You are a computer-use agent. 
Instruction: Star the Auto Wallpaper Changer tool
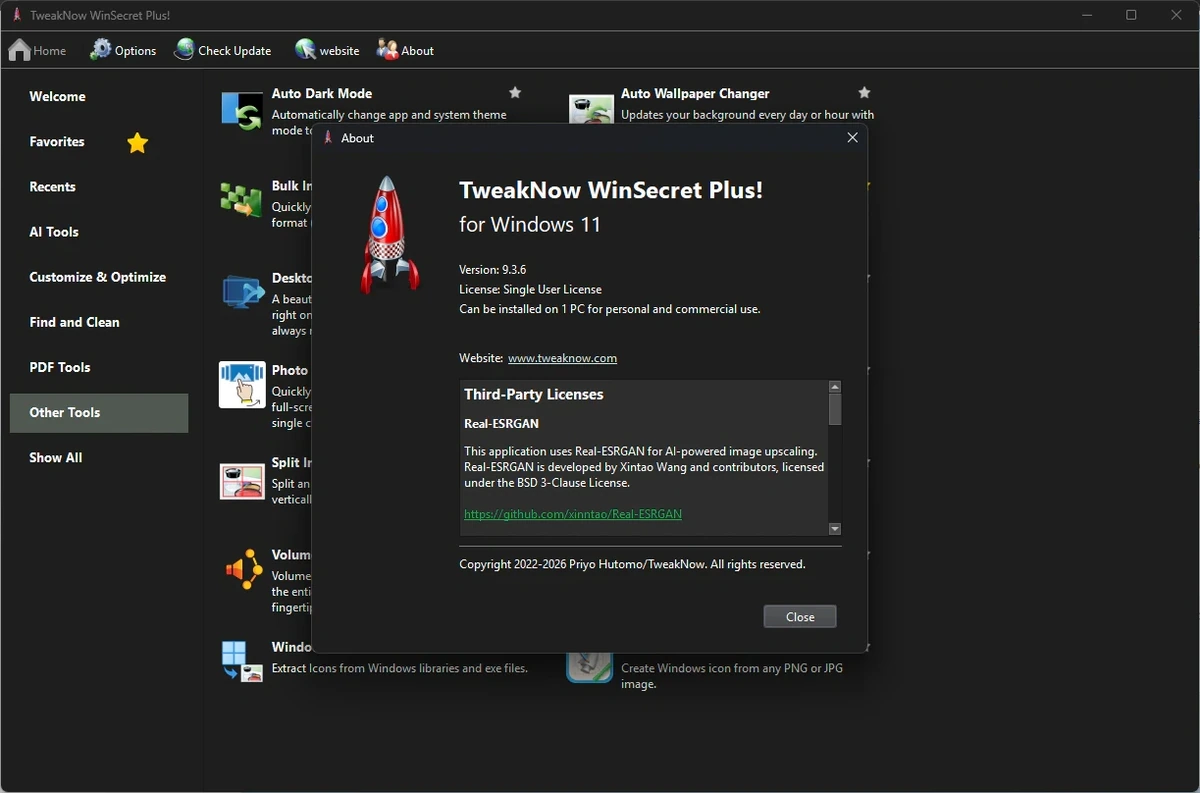pos(864,93)
